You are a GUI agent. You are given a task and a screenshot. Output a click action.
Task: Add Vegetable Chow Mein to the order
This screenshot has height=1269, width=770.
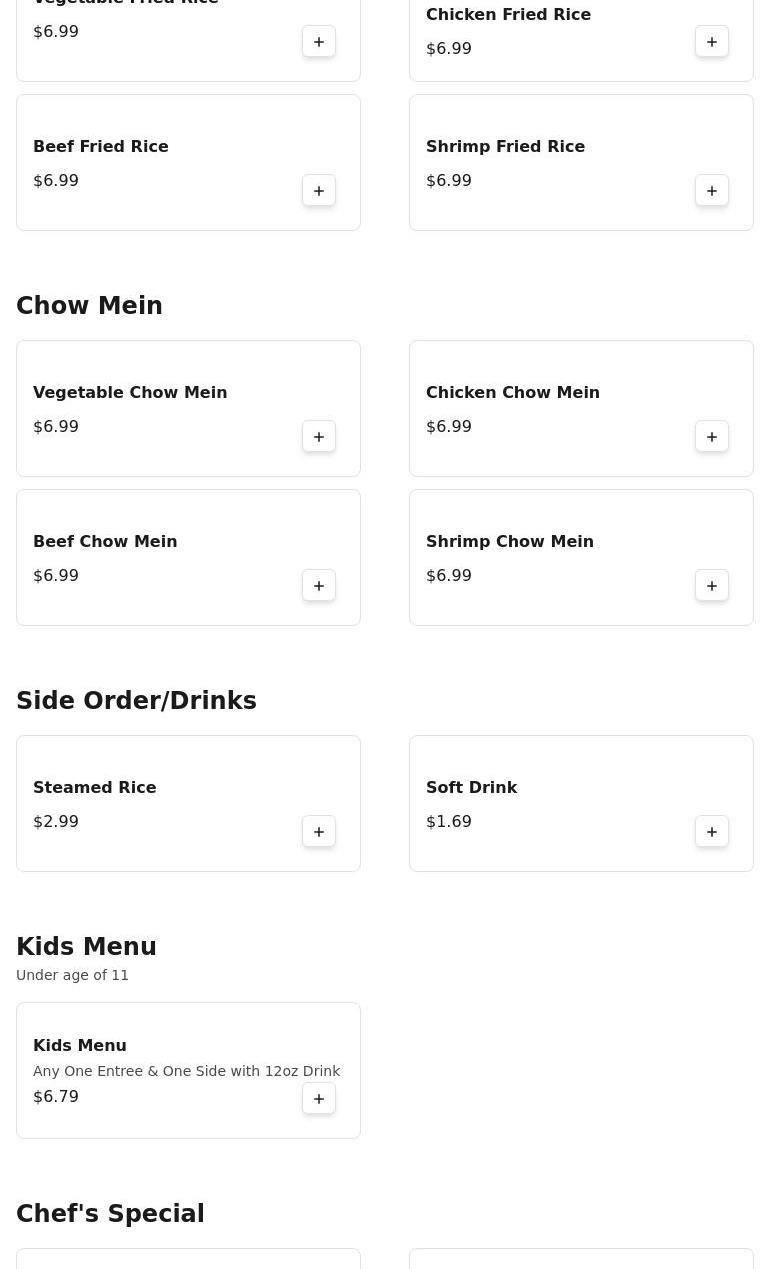319,437
